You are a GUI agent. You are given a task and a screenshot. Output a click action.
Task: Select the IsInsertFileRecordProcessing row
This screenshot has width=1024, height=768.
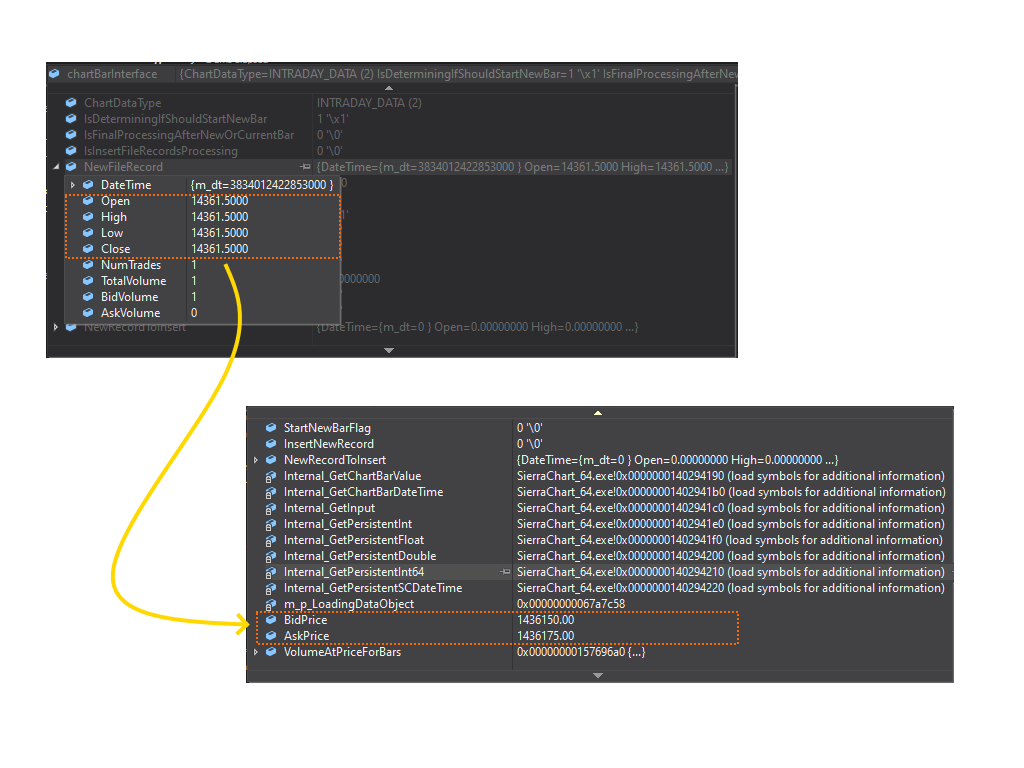[x=392, y=151]
